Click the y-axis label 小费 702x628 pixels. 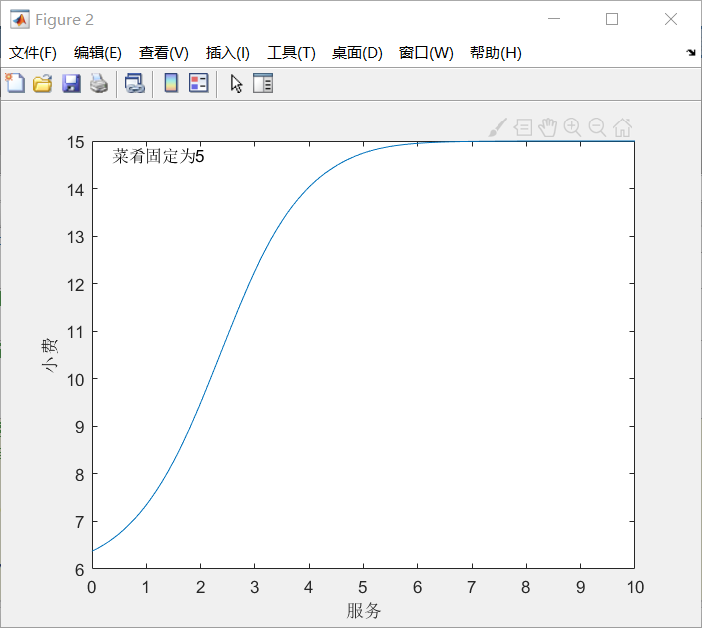50,355
